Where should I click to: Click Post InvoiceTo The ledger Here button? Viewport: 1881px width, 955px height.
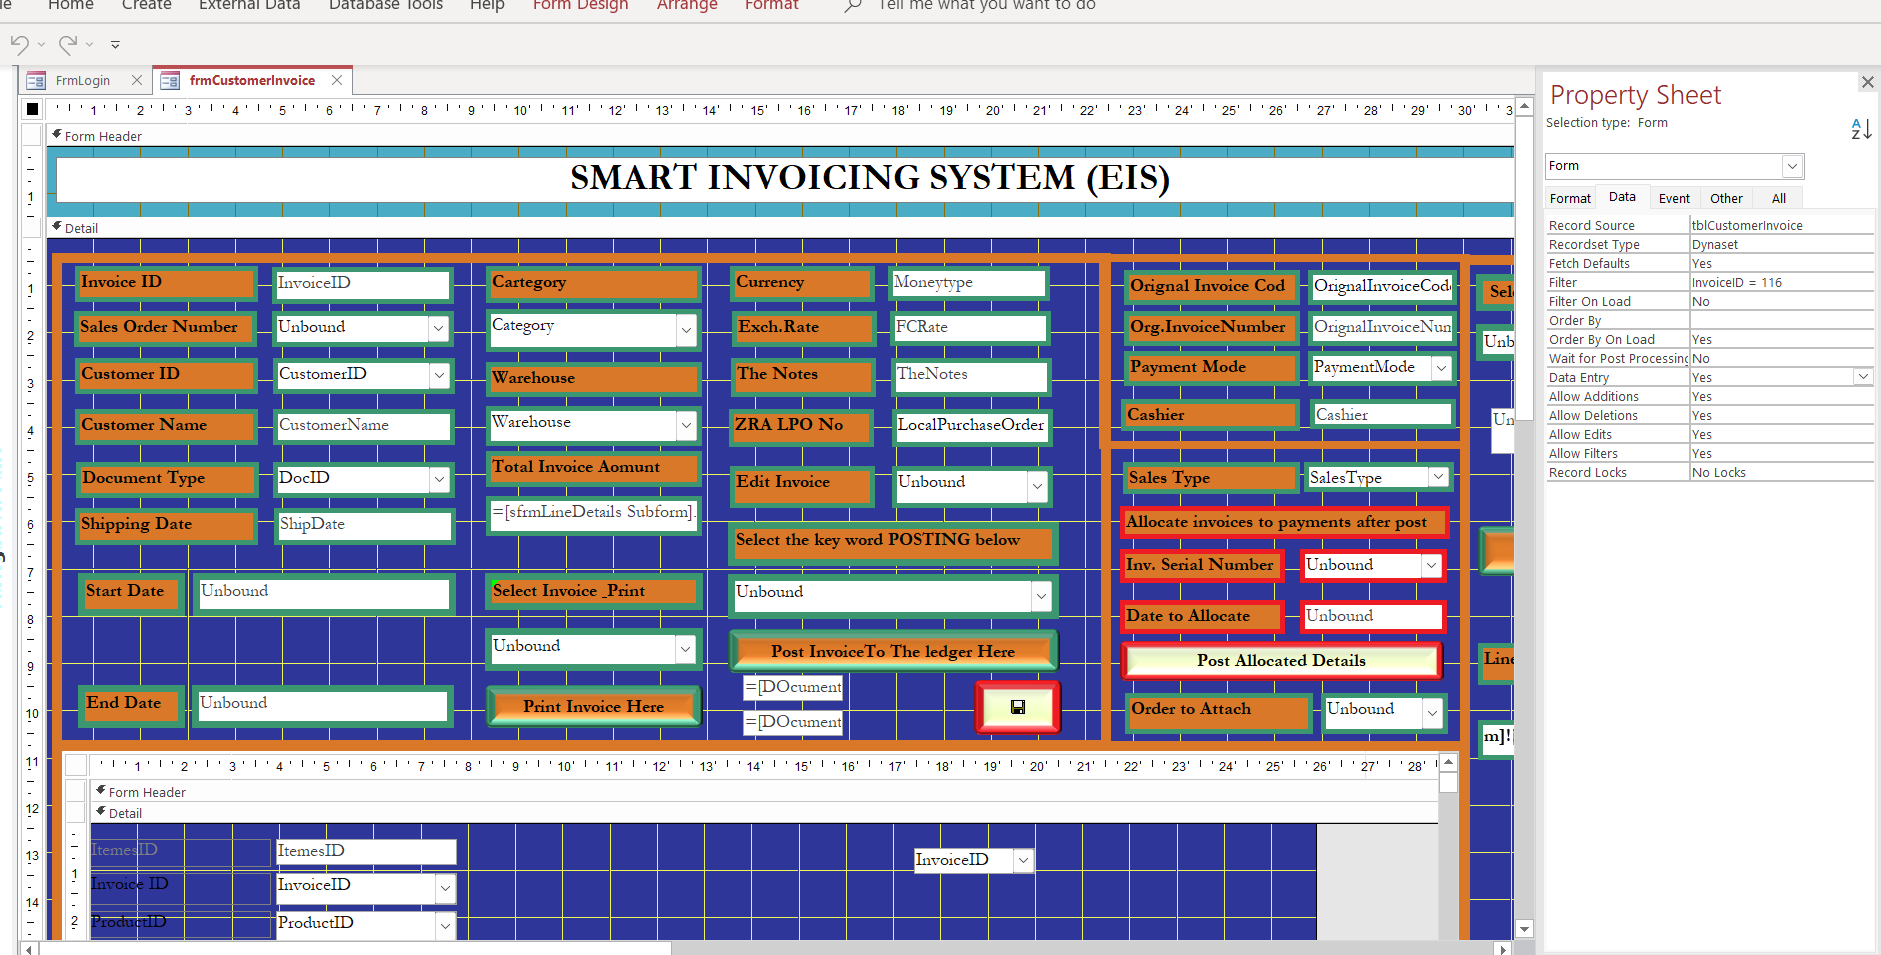point(893,651)
